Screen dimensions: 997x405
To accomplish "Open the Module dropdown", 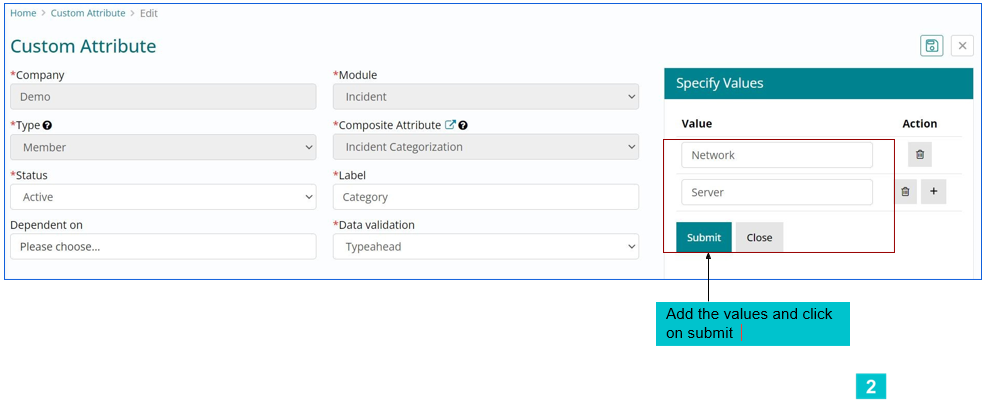I will click(x=486, y=97).
